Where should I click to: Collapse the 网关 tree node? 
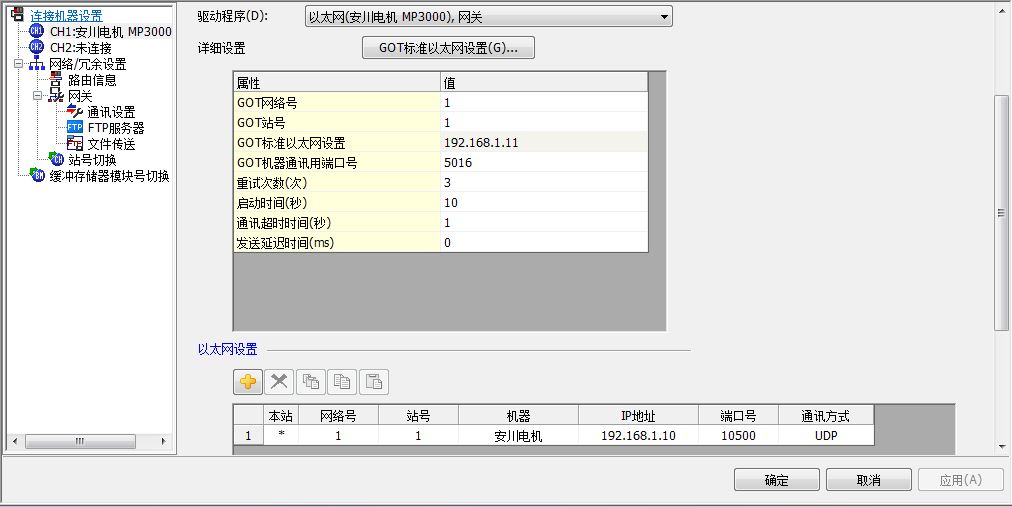point(37,96)
